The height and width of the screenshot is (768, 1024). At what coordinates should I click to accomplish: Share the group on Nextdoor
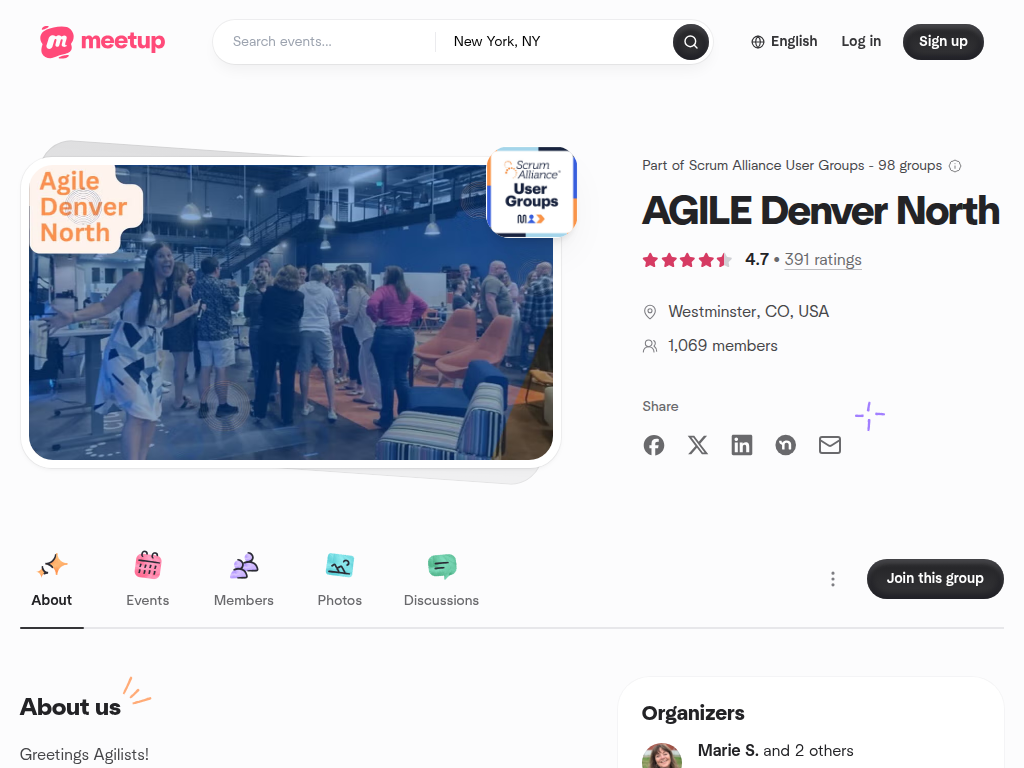click(x=786, y=445)
